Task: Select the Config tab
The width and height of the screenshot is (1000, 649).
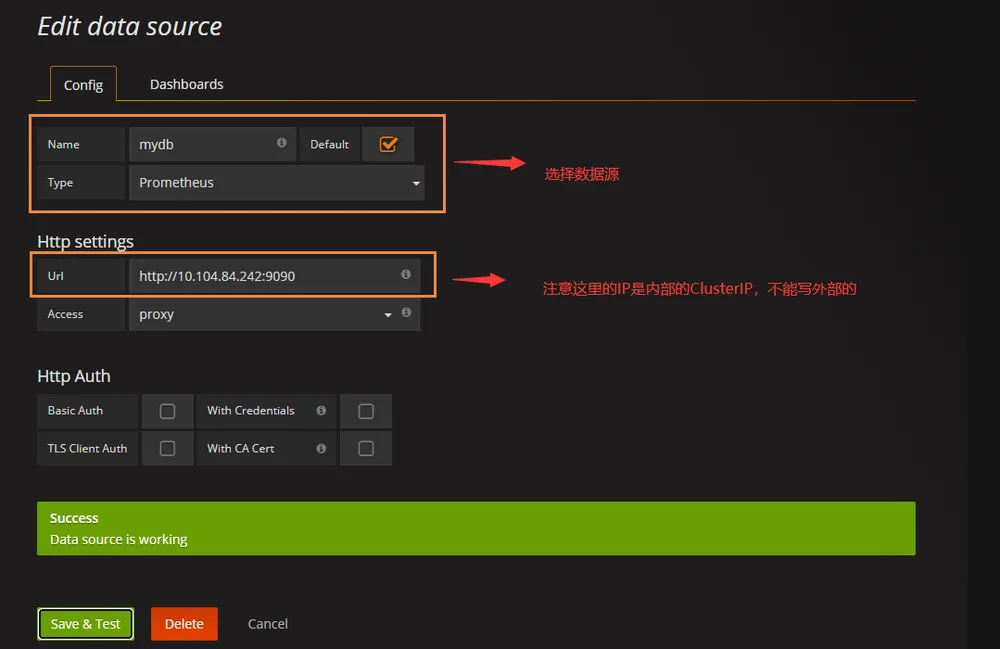Action: click(83, 85)
